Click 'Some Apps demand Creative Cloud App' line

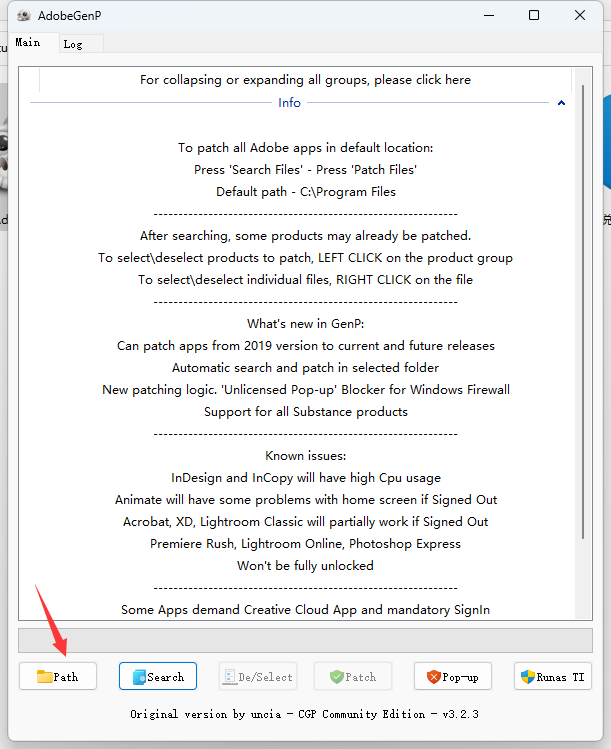coord(305,610)
